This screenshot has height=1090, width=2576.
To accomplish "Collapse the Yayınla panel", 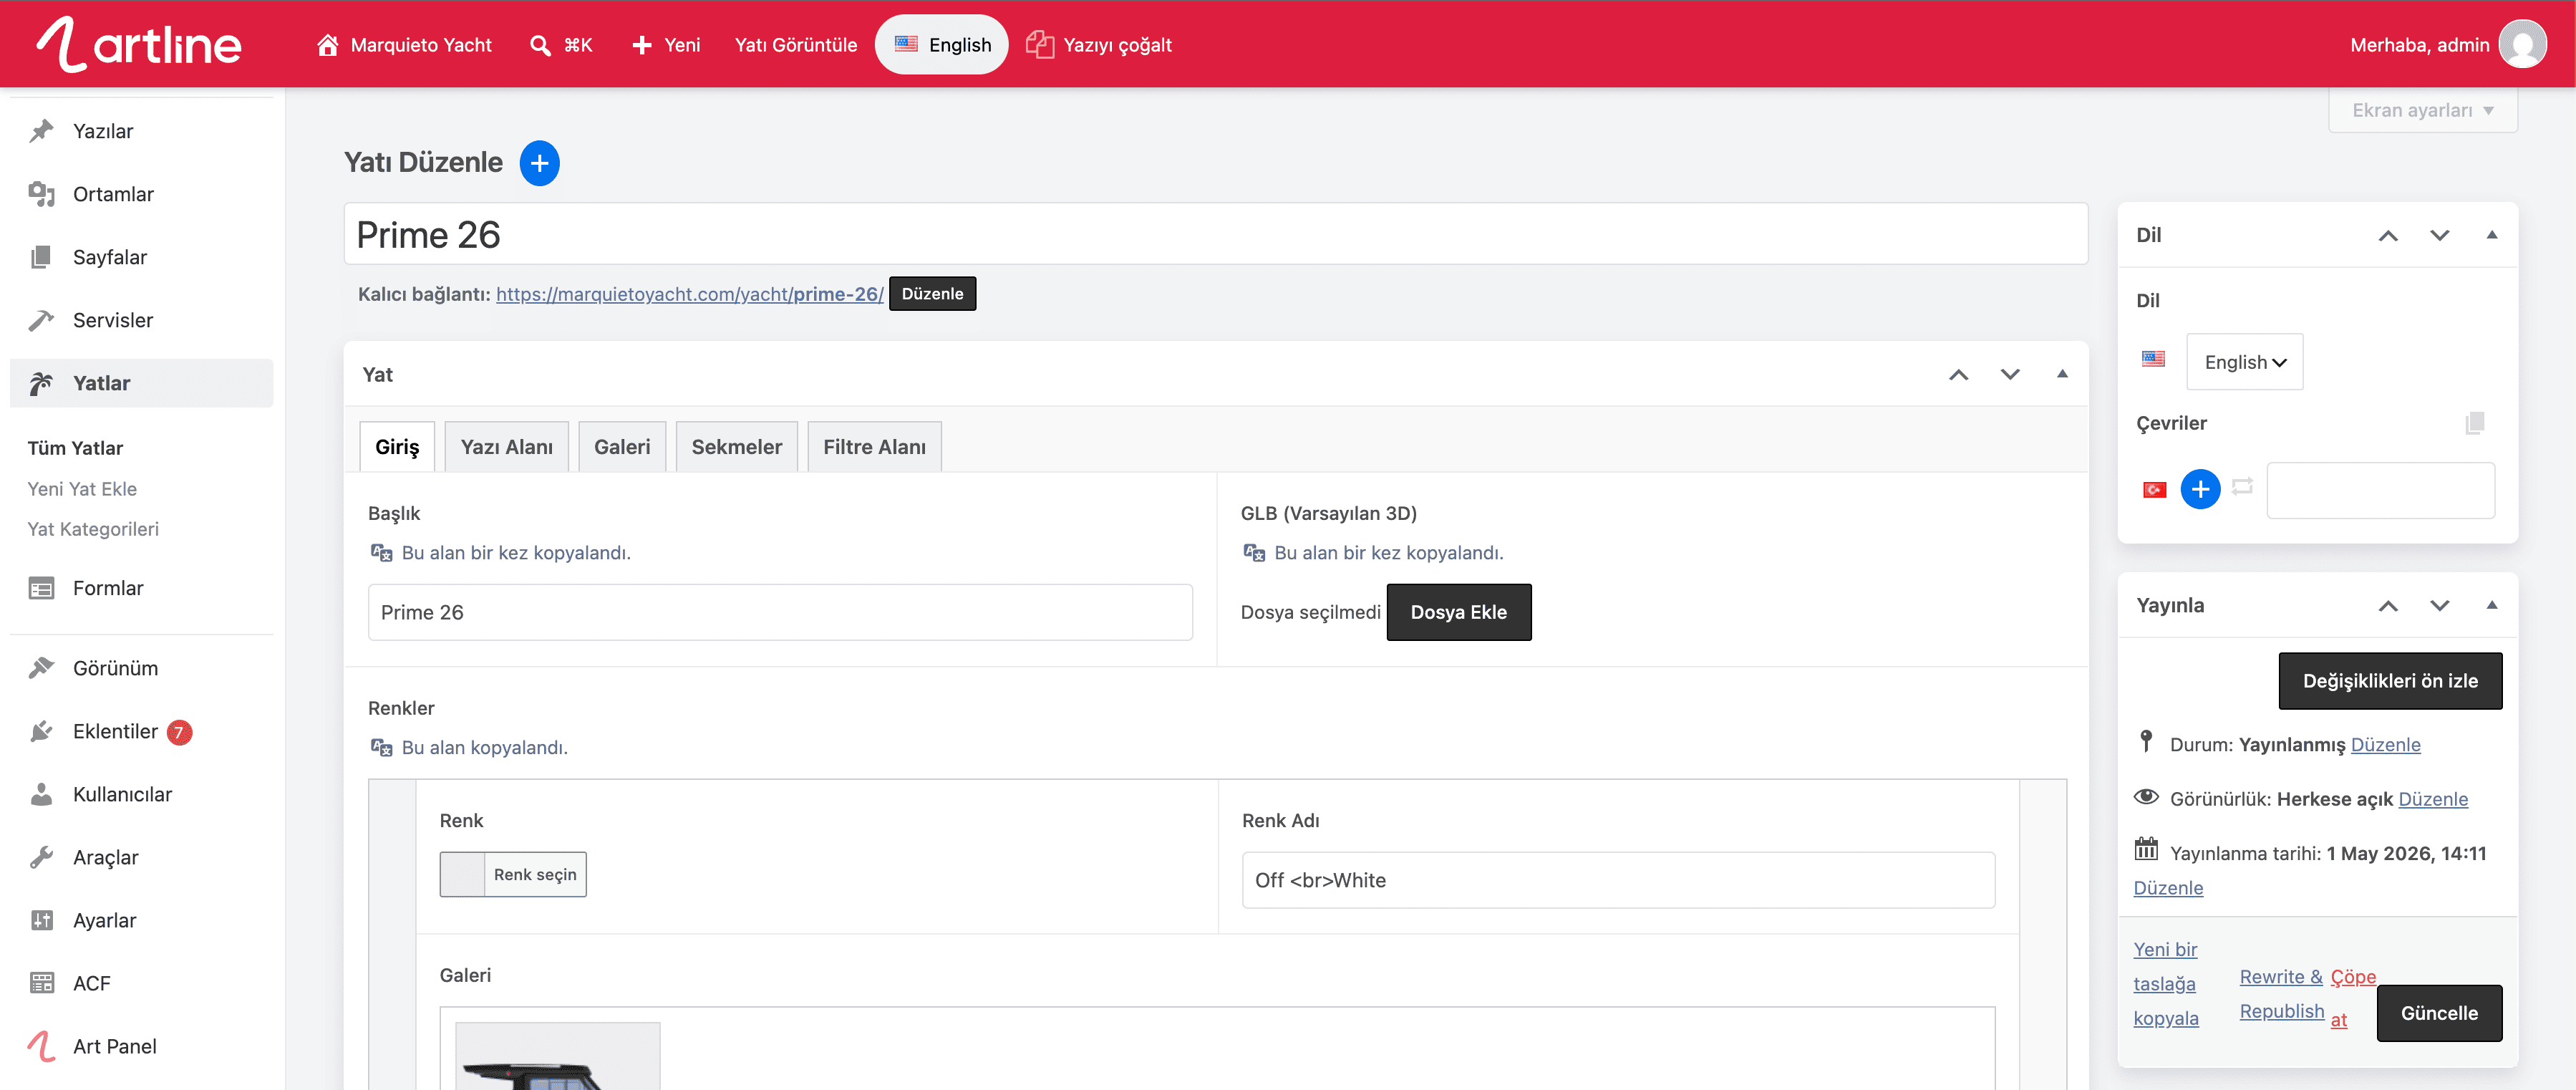I will pyautogui.click(x=2492, y=605).
